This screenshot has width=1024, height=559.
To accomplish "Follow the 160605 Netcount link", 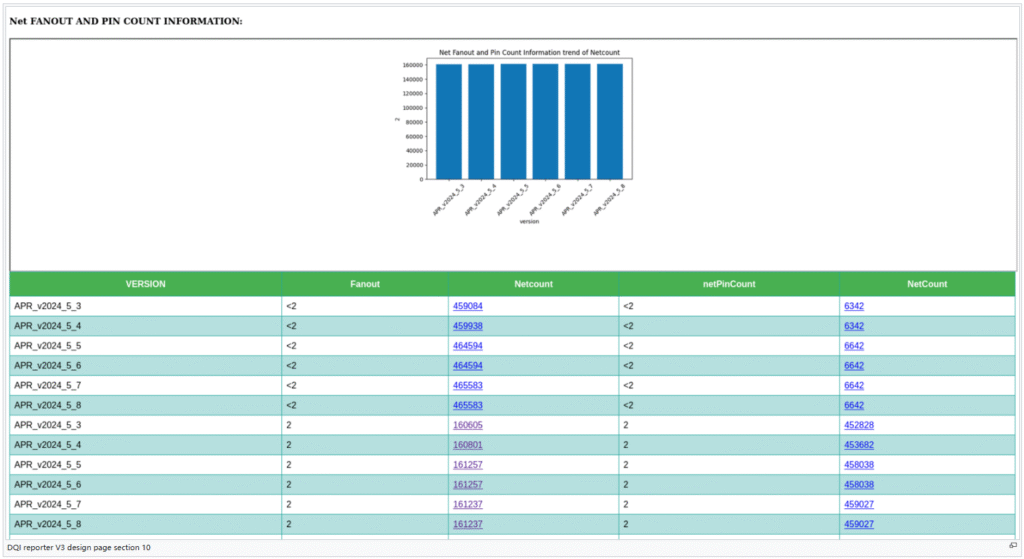I will coord(467,425).
